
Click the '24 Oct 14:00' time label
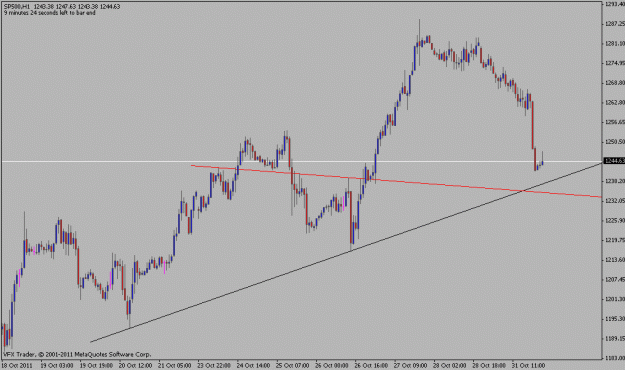tap(253, 365)
